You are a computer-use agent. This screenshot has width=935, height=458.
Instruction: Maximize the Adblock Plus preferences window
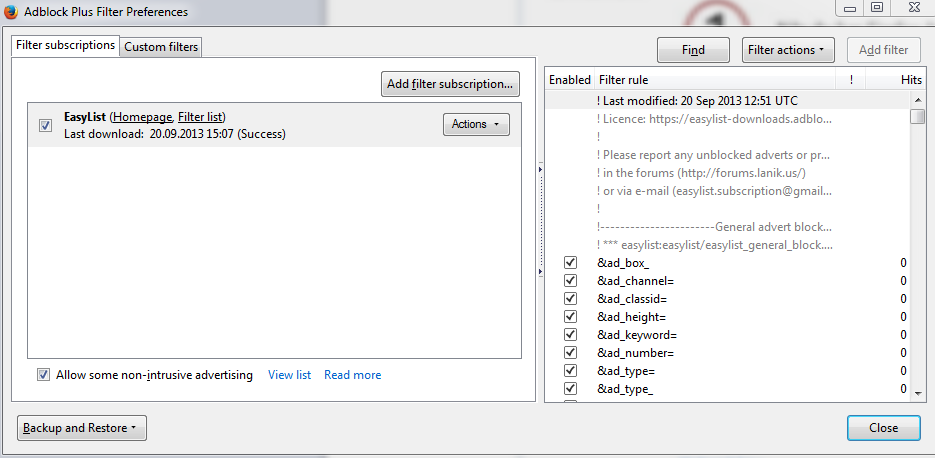tap(877, 7)
